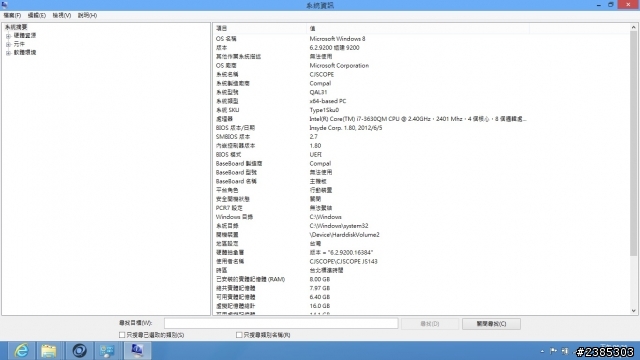
Task: Select 系統摘要 in the tree
Action: 16,27
